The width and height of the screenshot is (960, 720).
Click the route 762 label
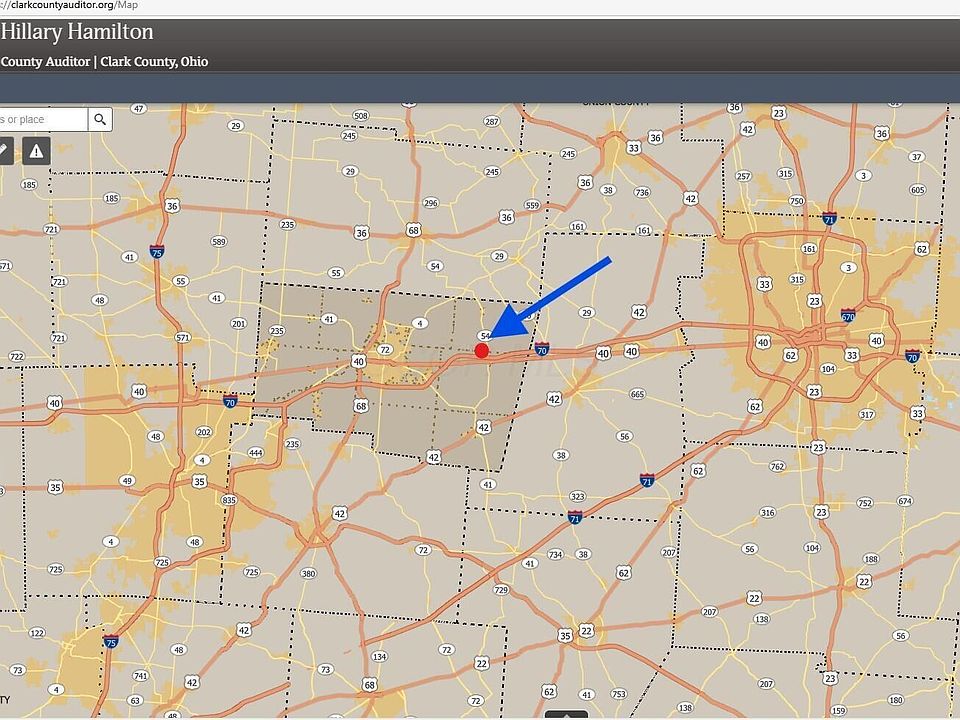point(777,467)
